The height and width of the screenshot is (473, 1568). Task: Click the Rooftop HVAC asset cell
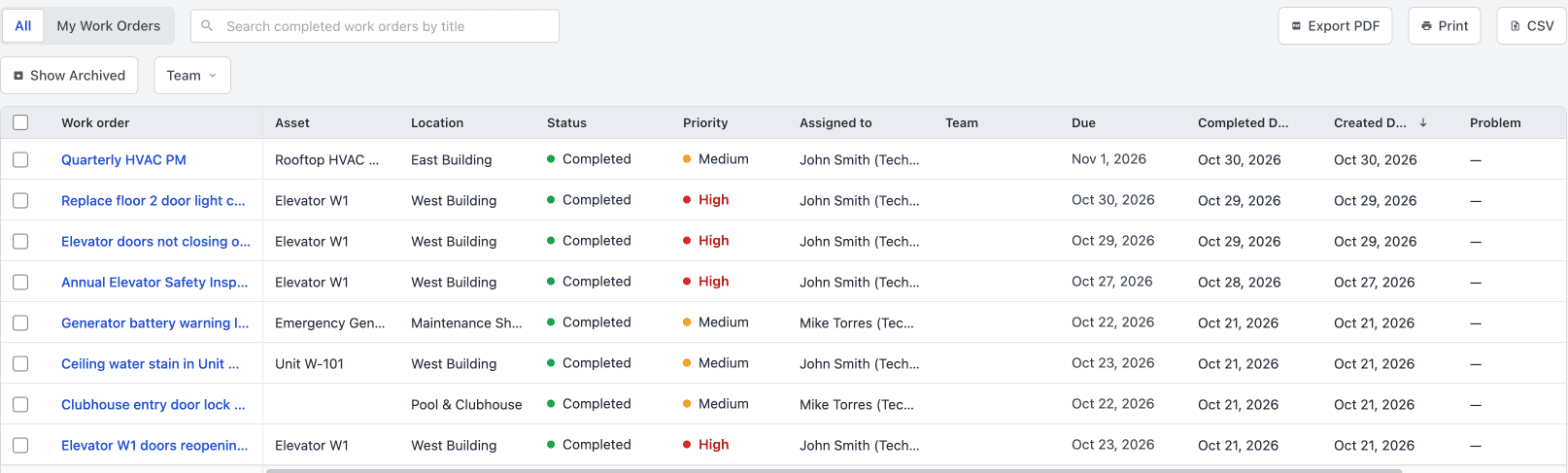coord(327,160)
